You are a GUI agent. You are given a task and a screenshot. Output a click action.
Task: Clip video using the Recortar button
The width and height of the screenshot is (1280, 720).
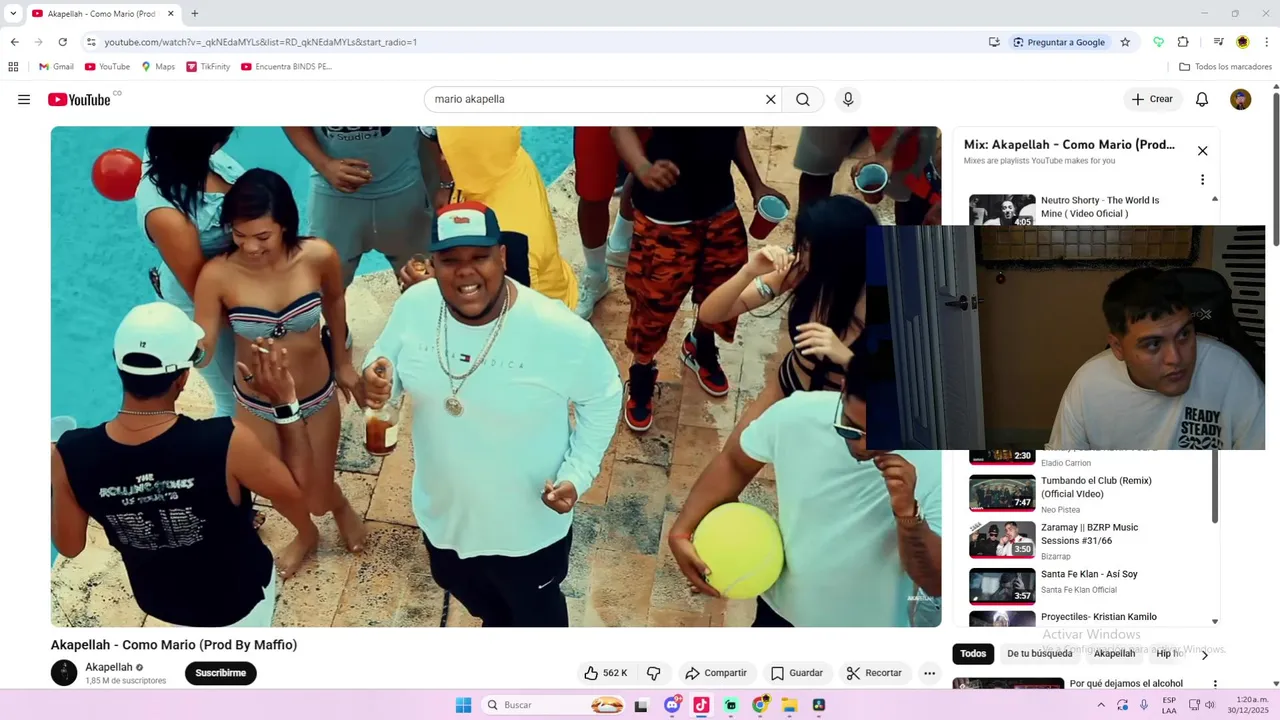click(x=874, y=673)
